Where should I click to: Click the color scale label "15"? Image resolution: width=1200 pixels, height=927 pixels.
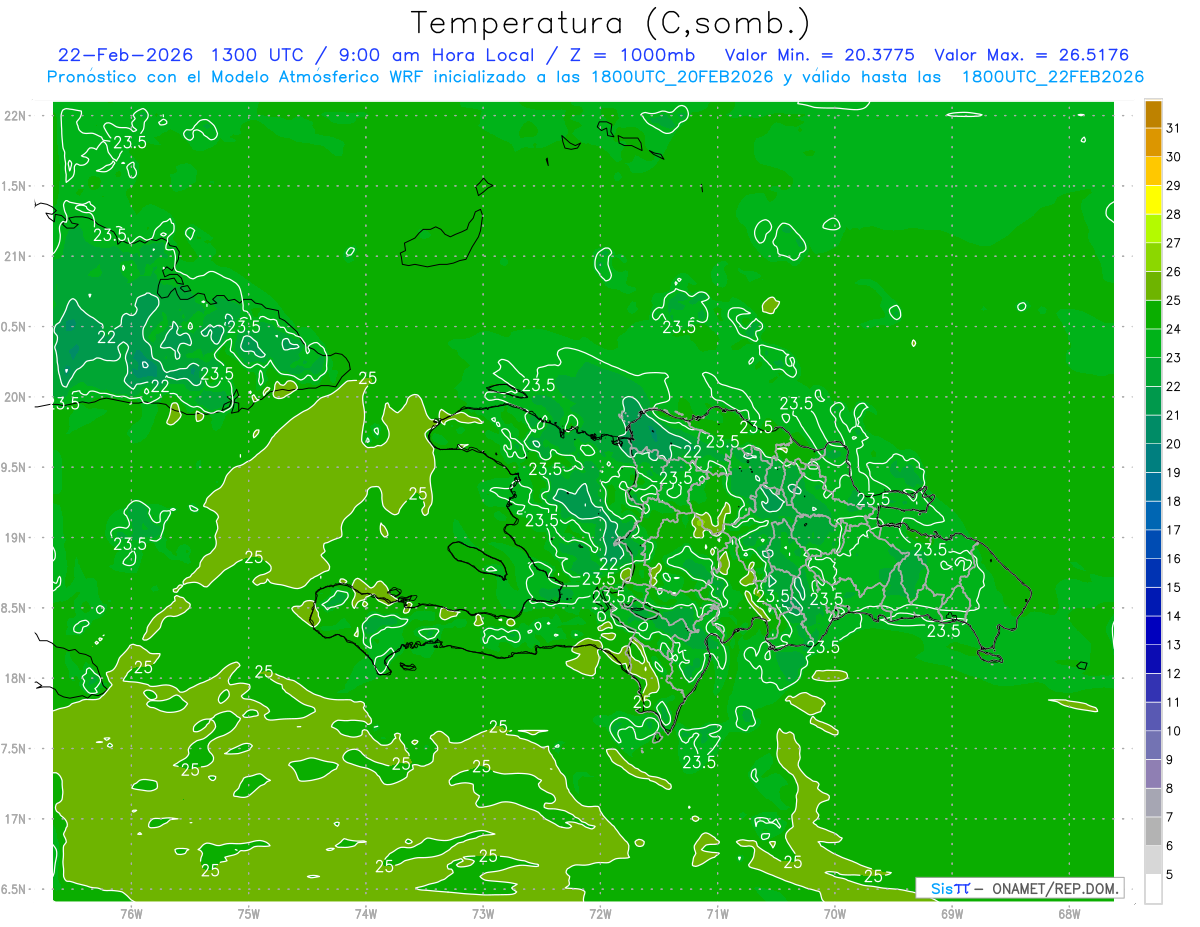pos(1174,587)
